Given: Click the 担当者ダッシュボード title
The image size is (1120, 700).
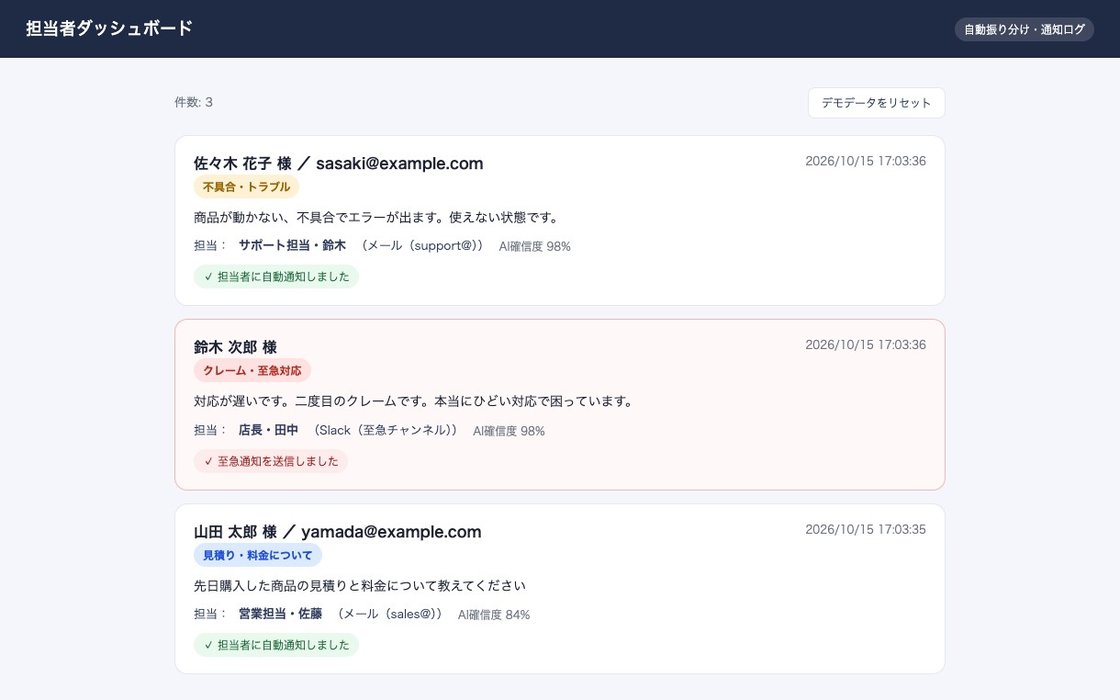Looking at the screenshot, I should 109,29.
